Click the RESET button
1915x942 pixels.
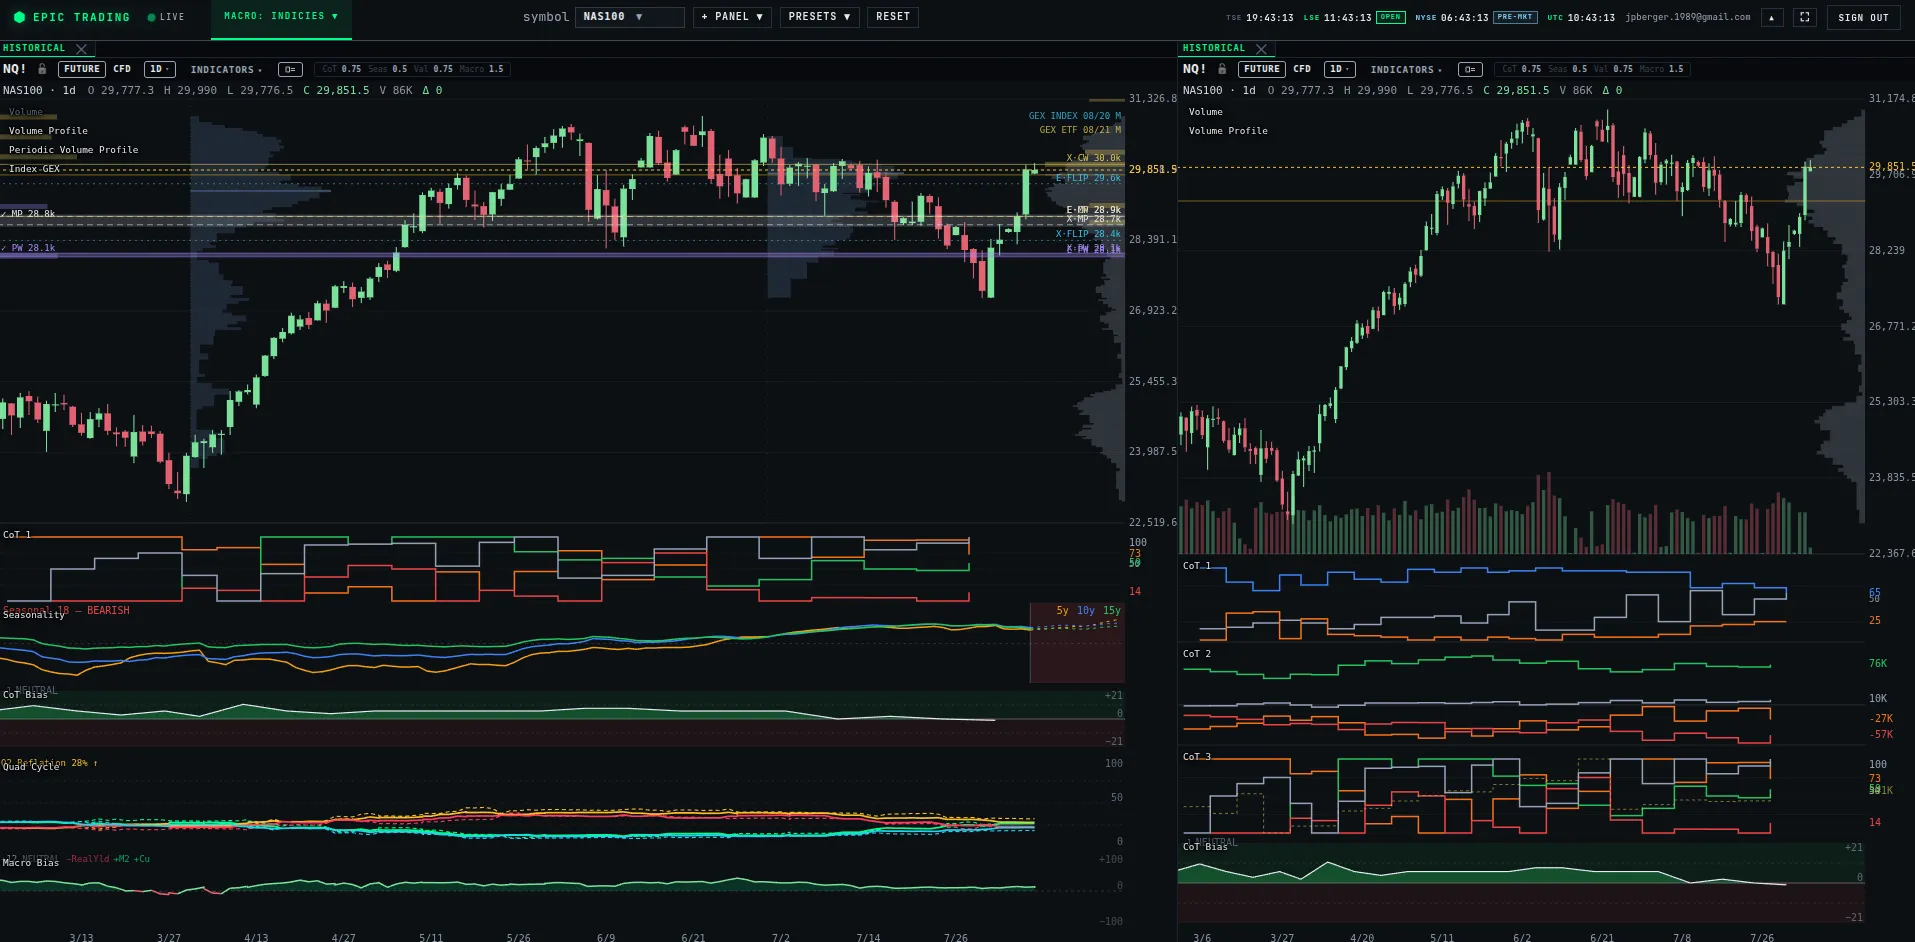[892, 17]
